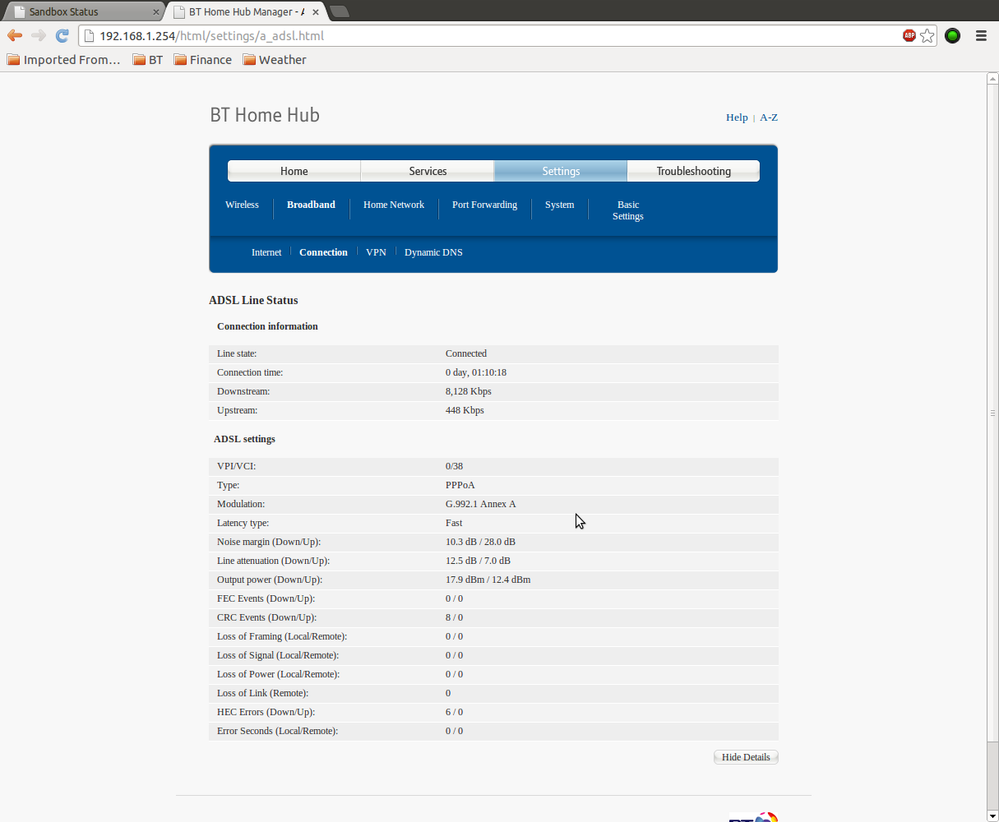The image size is (999, 822).
Task: Open the Services tab
Action: (x=428, y=171)
